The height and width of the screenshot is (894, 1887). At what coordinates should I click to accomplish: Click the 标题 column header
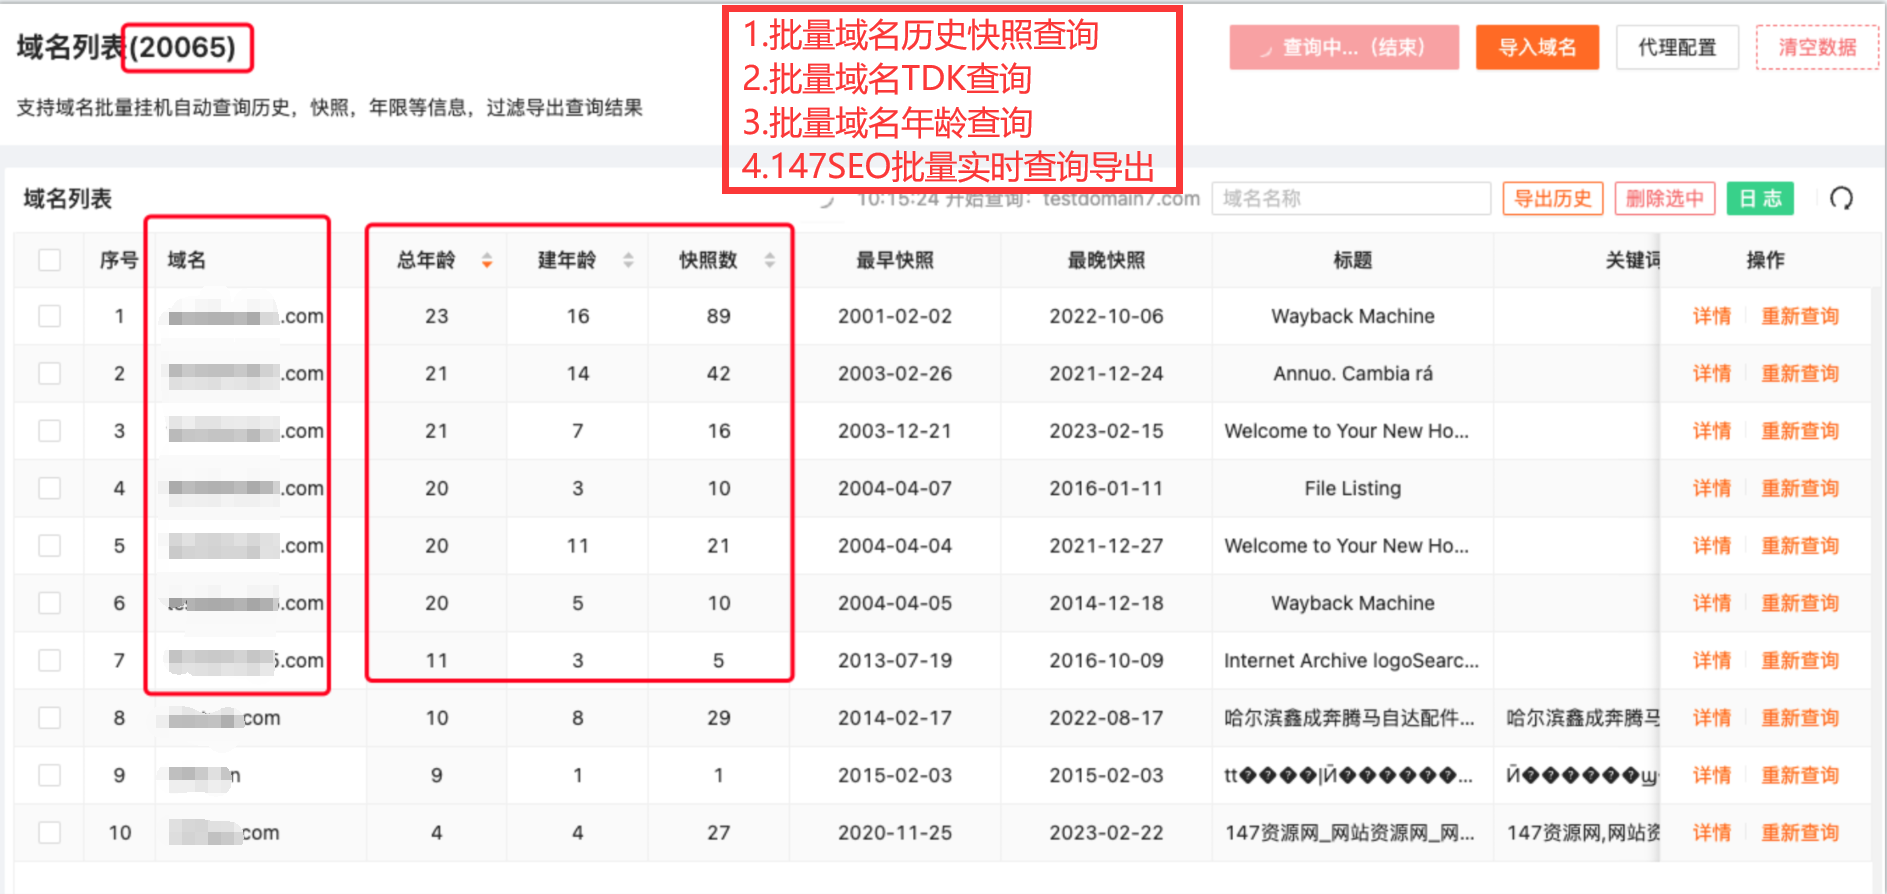point(1353,260)
